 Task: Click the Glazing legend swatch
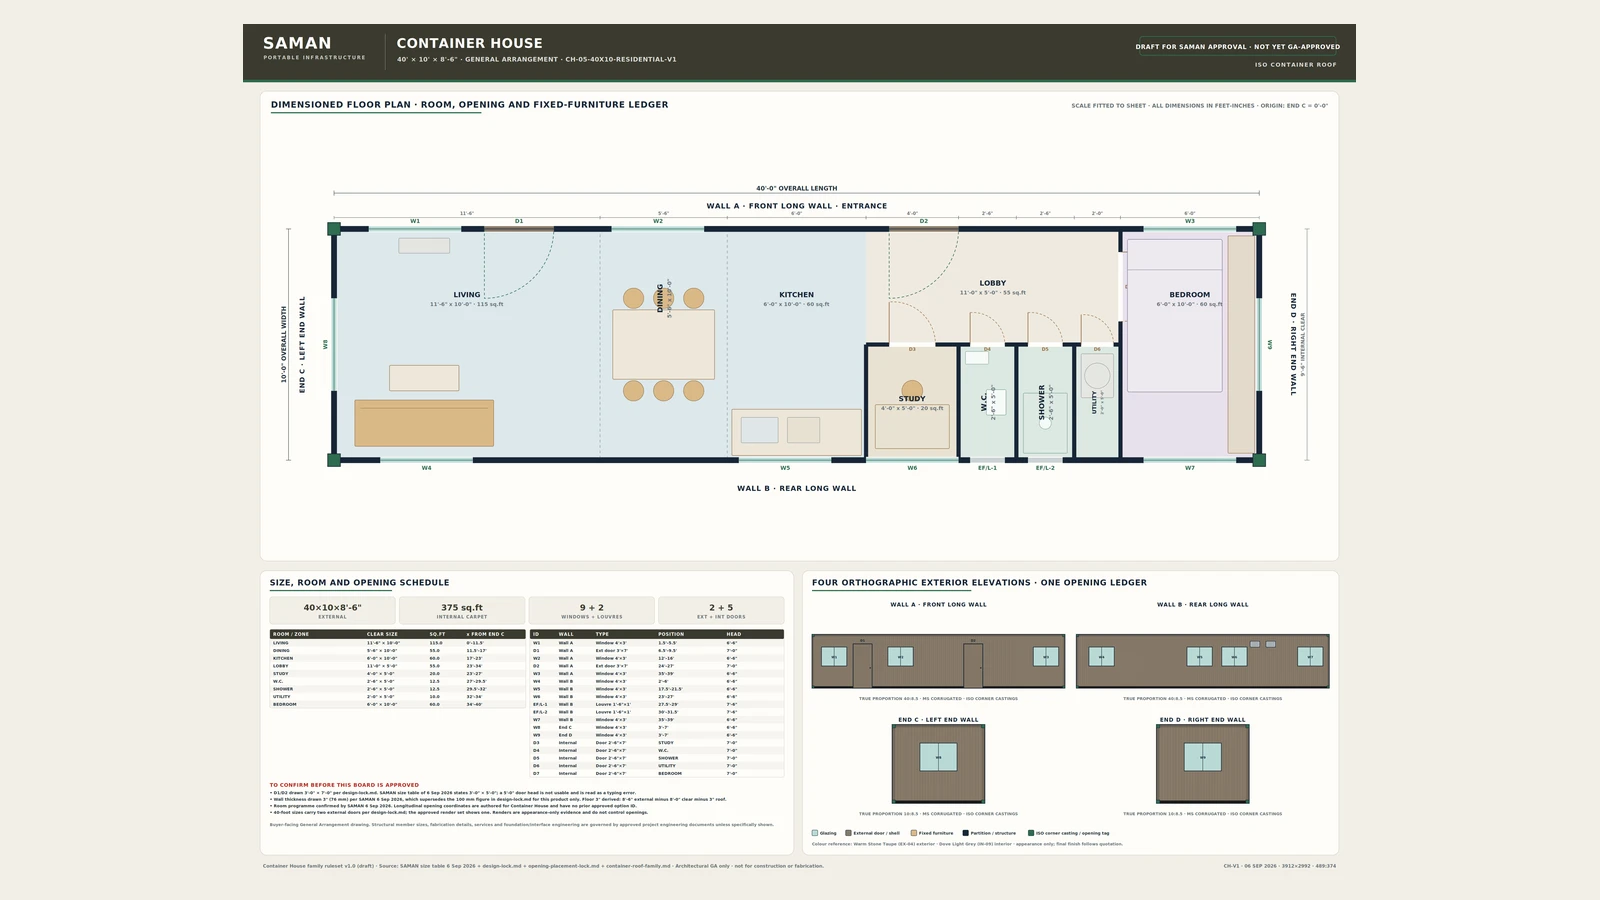[x=815, y=833]
